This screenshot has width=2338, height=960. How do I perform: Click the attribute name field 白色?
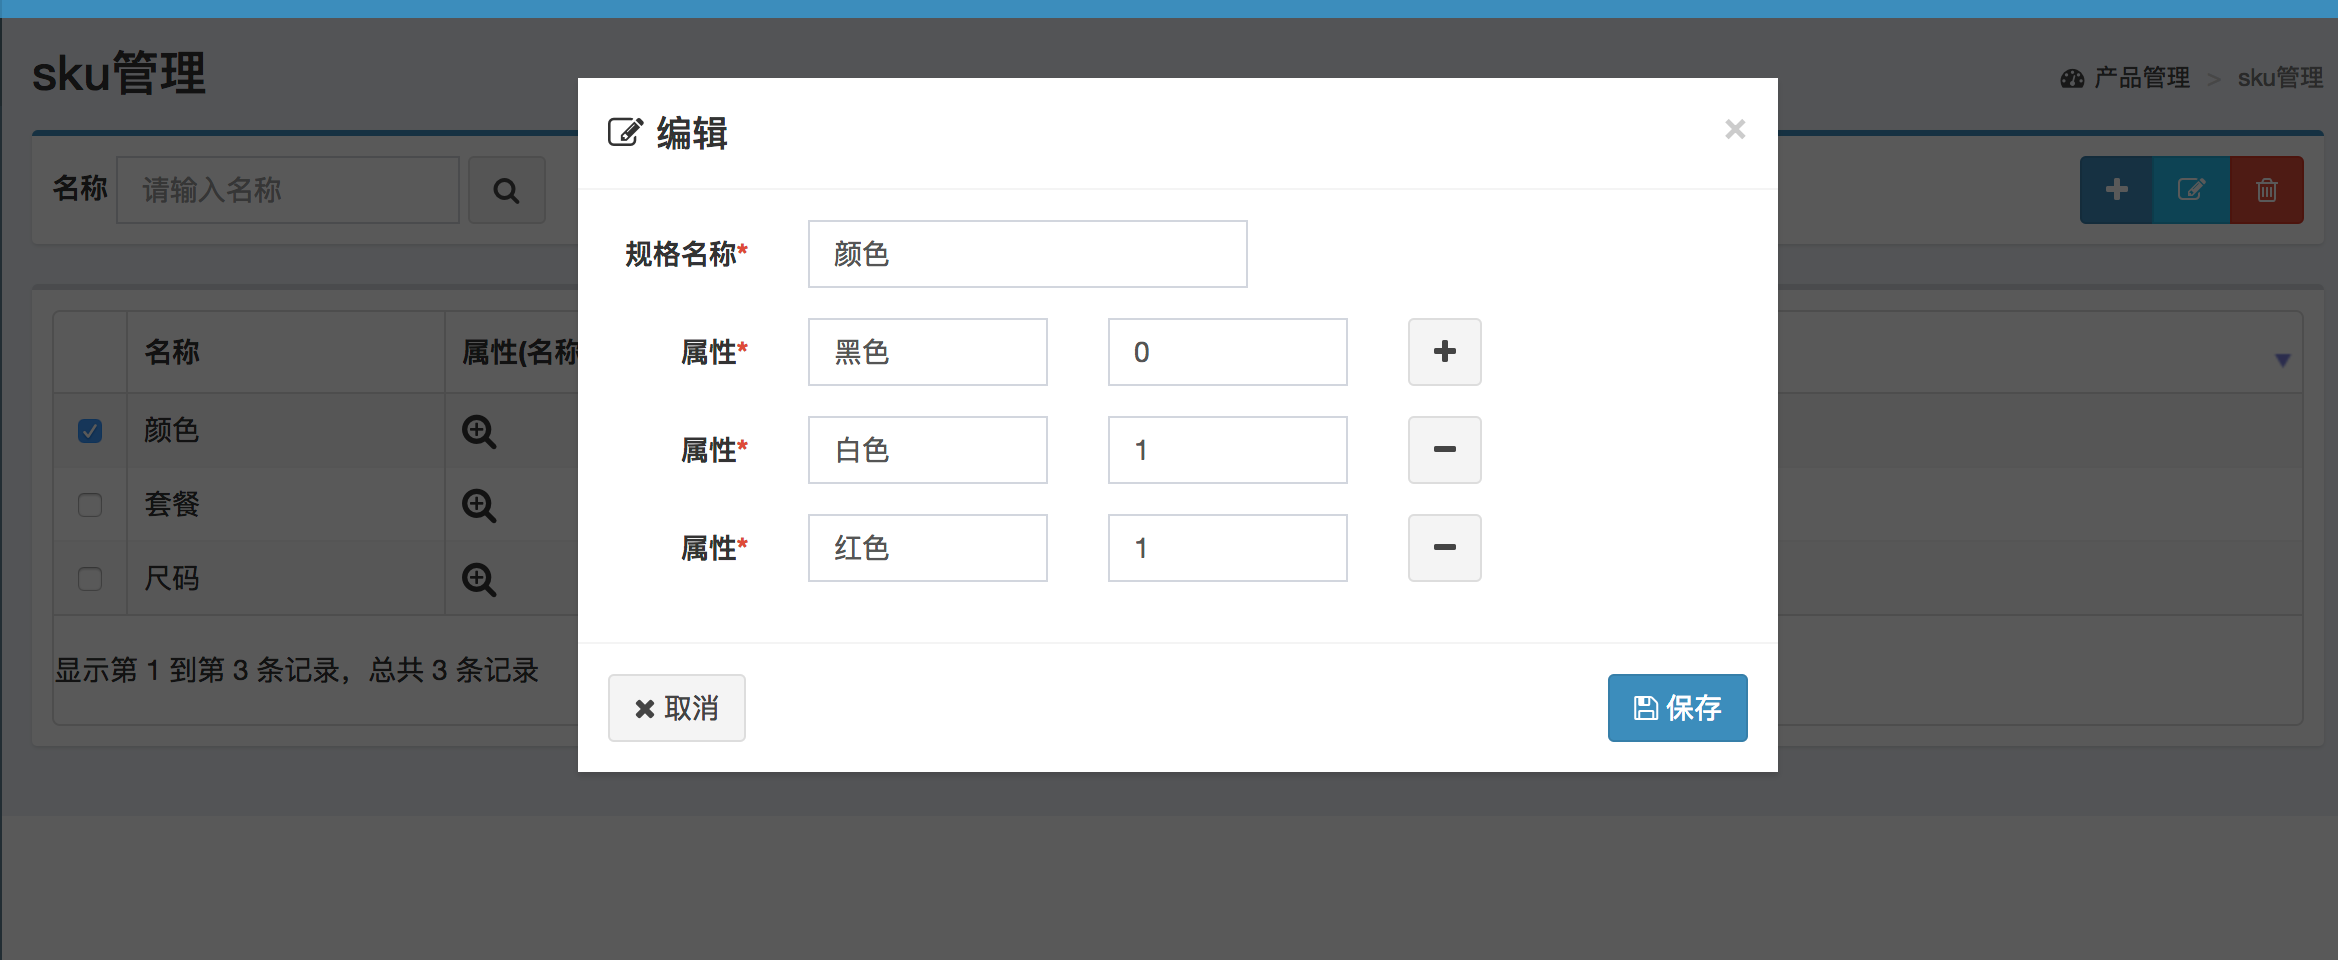pyautogui.click(x=927, y=450)
